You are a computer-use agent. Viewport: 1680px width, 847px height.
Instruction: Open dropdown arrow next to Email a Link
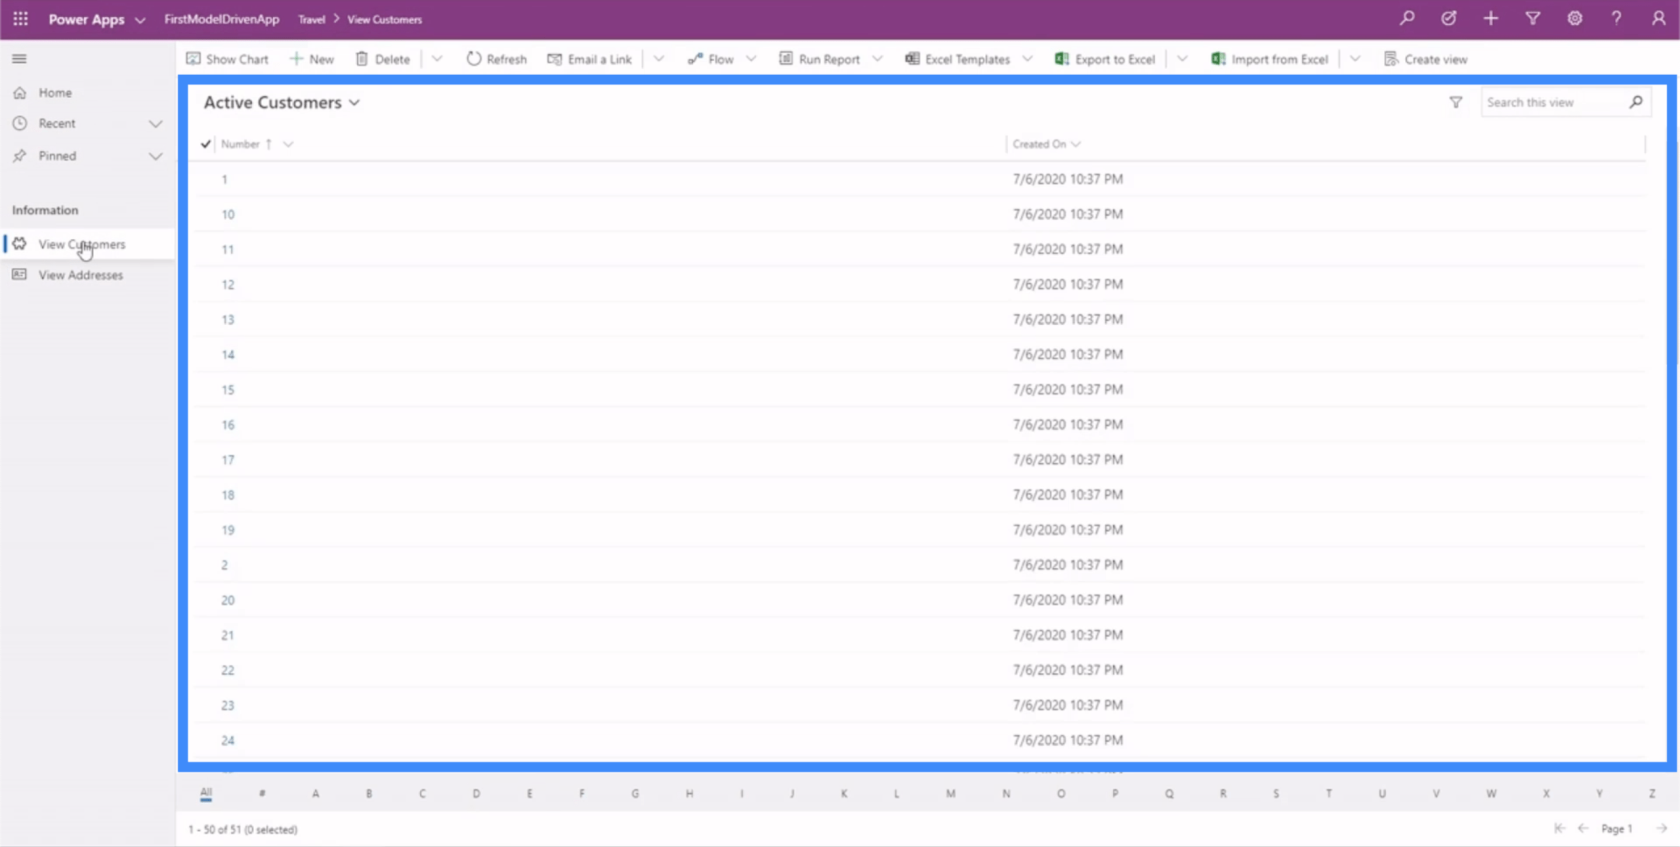click(x=659, y=59)
